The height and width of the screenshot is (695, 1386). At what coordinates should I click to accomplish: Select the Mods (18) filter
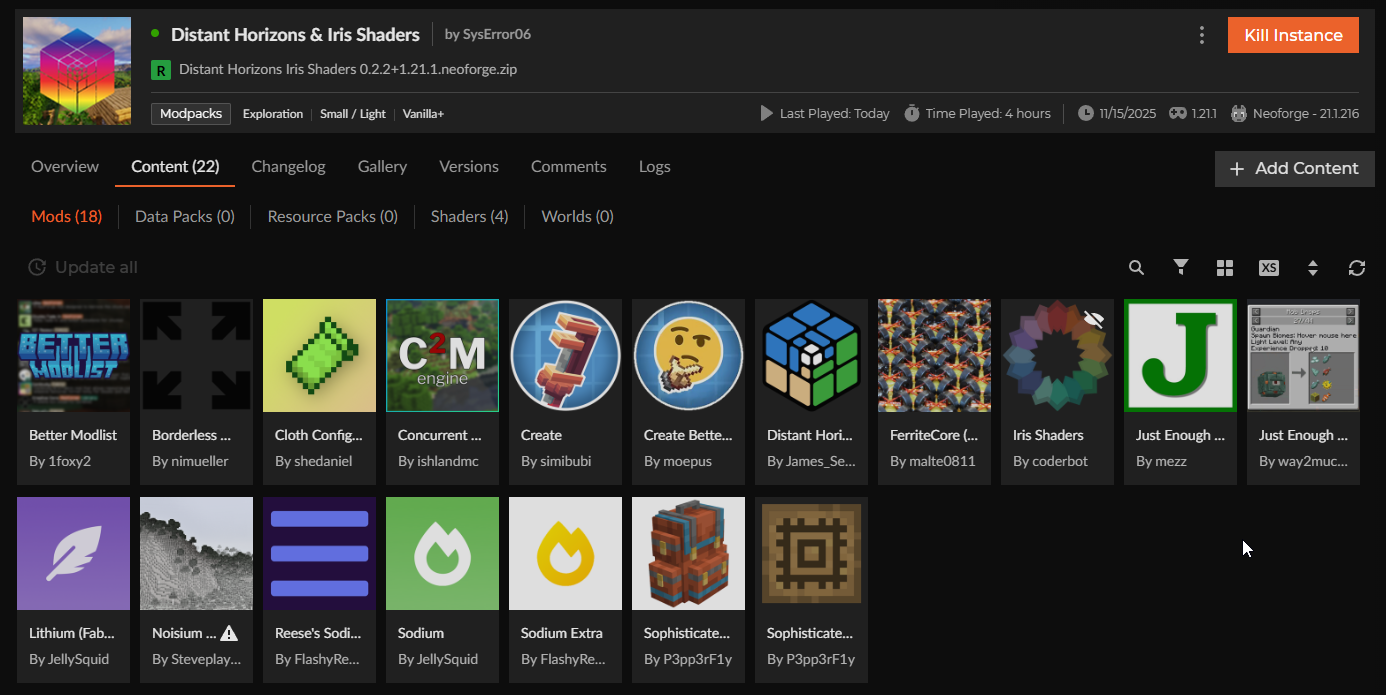pos(67,216)
